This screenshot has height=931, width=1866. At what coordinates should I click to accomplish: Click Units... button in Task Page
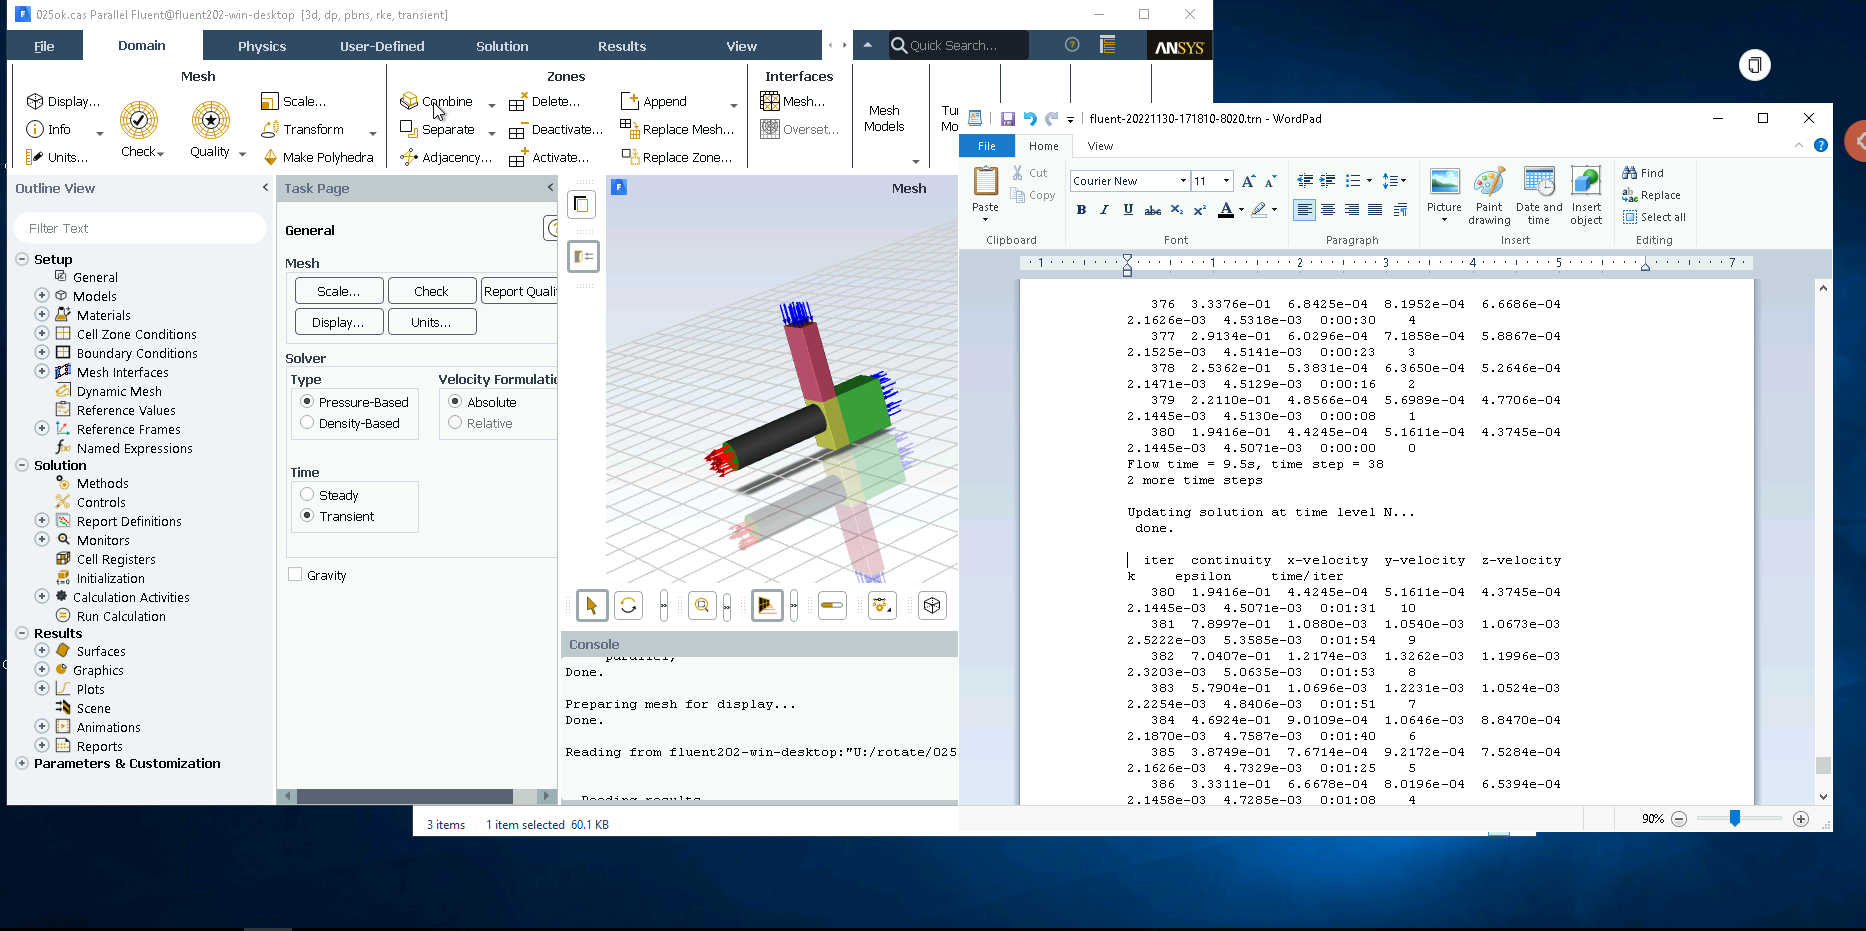pyautogui.click(x=431, y=322)
